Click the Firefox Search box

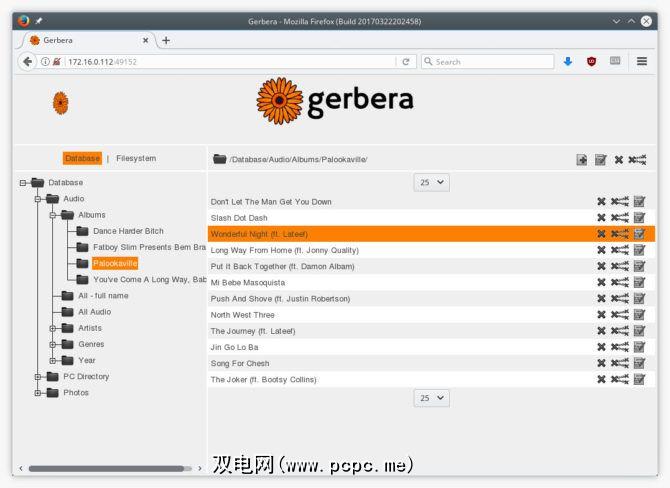pyautogui.click(x=487, y=62)
